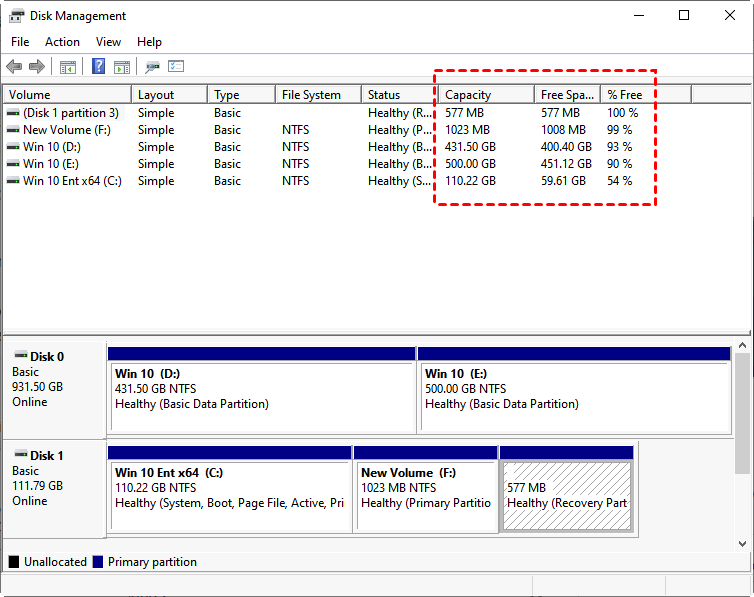Open the Action menu
The width and height of the screenshot is (754, 597).
pyautogui.click(x=62, y=42)
